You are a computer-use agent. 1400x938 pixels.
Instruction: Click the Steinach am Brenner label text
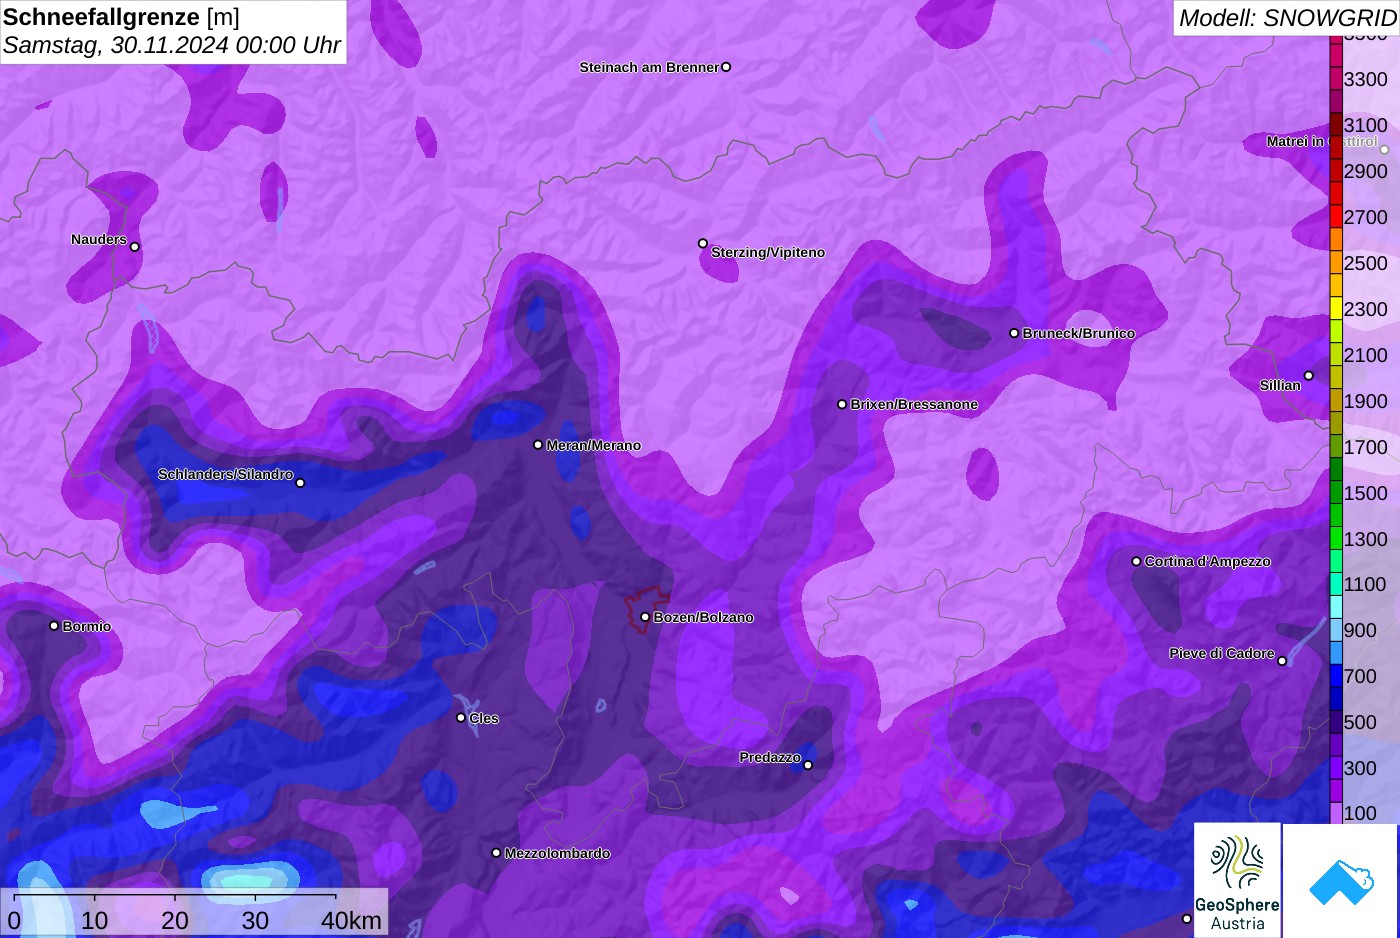tap(649, 67)
